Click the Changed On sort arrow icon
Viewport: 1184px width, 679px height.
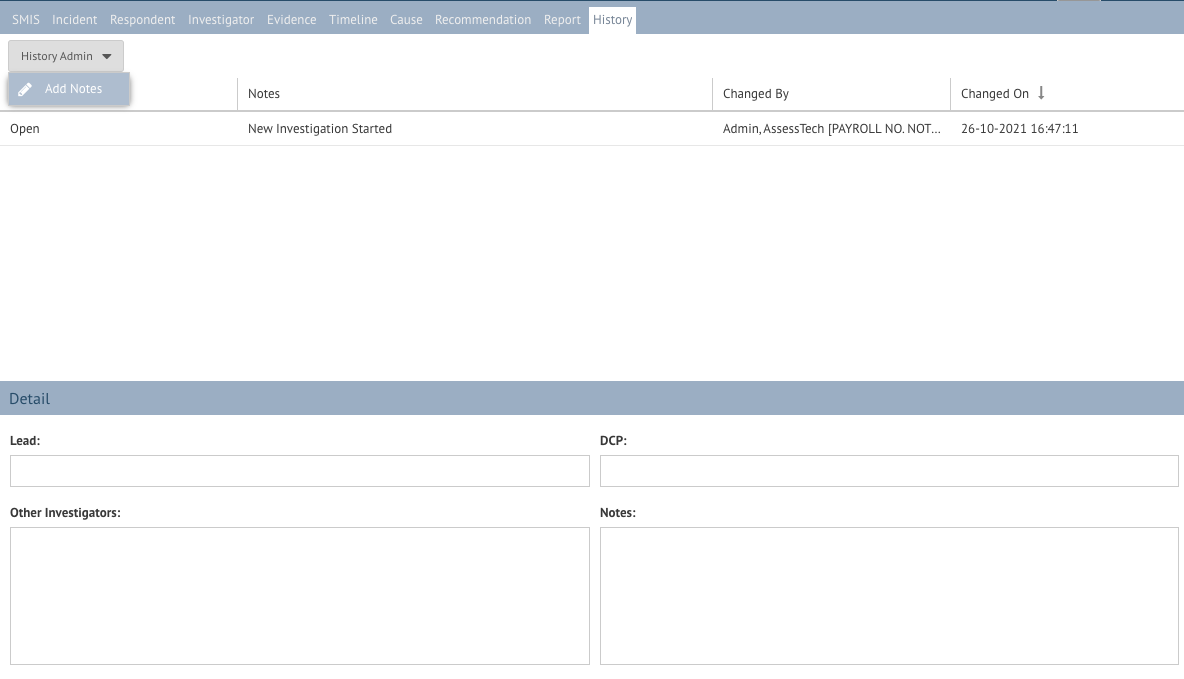pyautogui.click(x=1041, y=93)
